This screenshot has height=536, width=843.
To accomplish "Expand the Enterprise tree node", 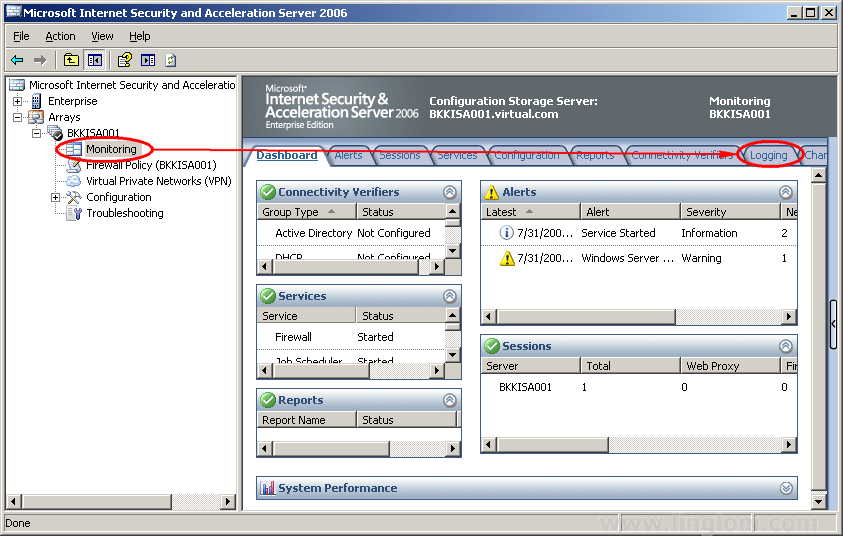I will (18, 101).
